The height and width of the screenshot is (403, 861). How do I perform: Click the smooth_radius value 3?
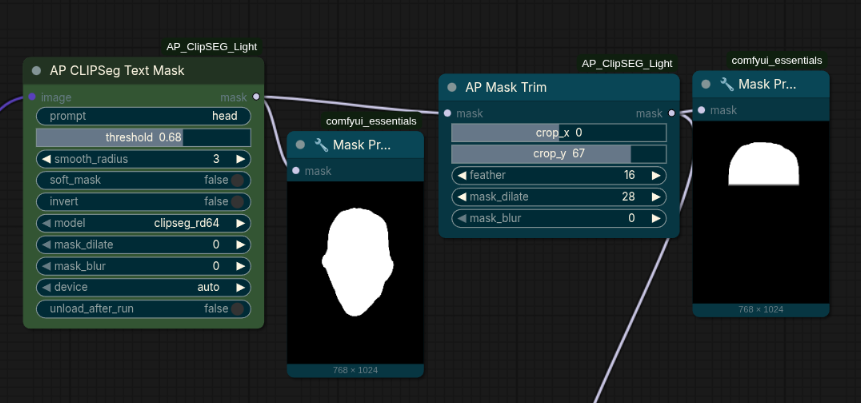click(x=216, y=159)
